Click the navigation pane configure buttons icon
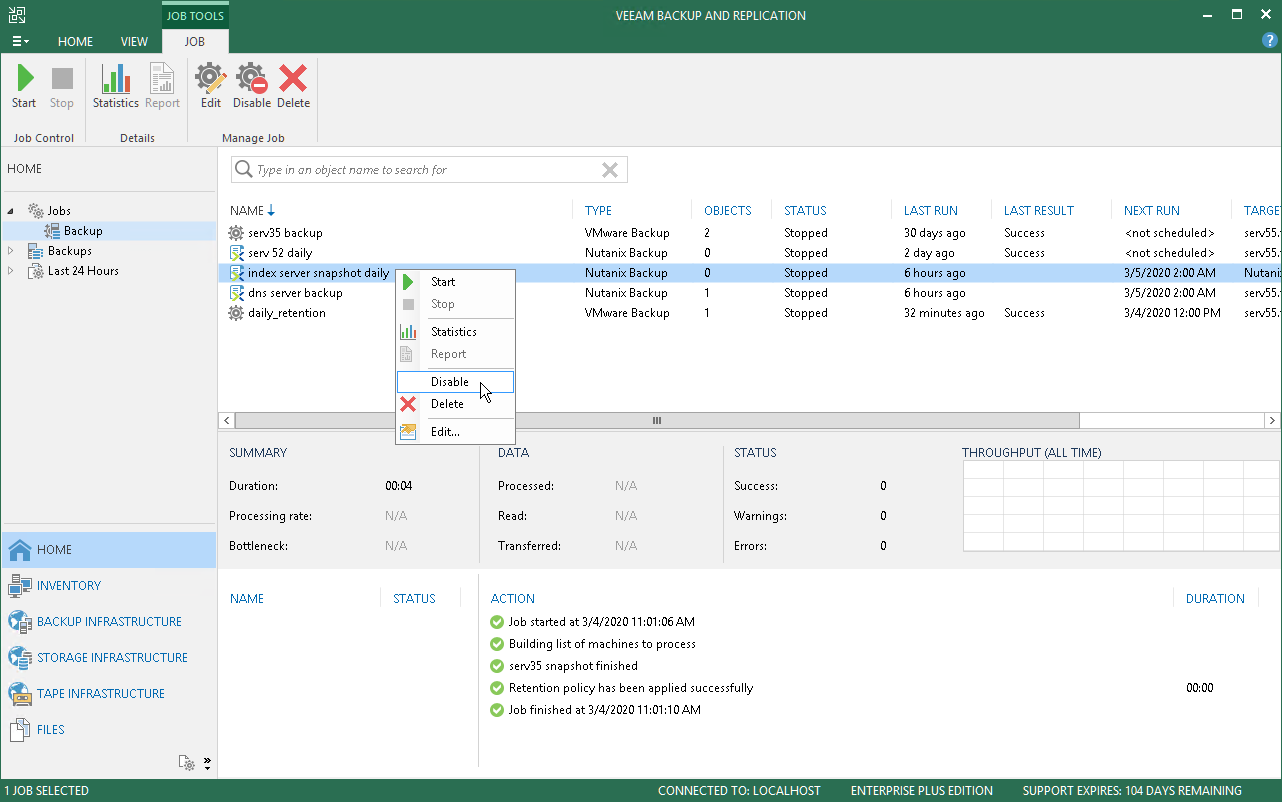 187,763
